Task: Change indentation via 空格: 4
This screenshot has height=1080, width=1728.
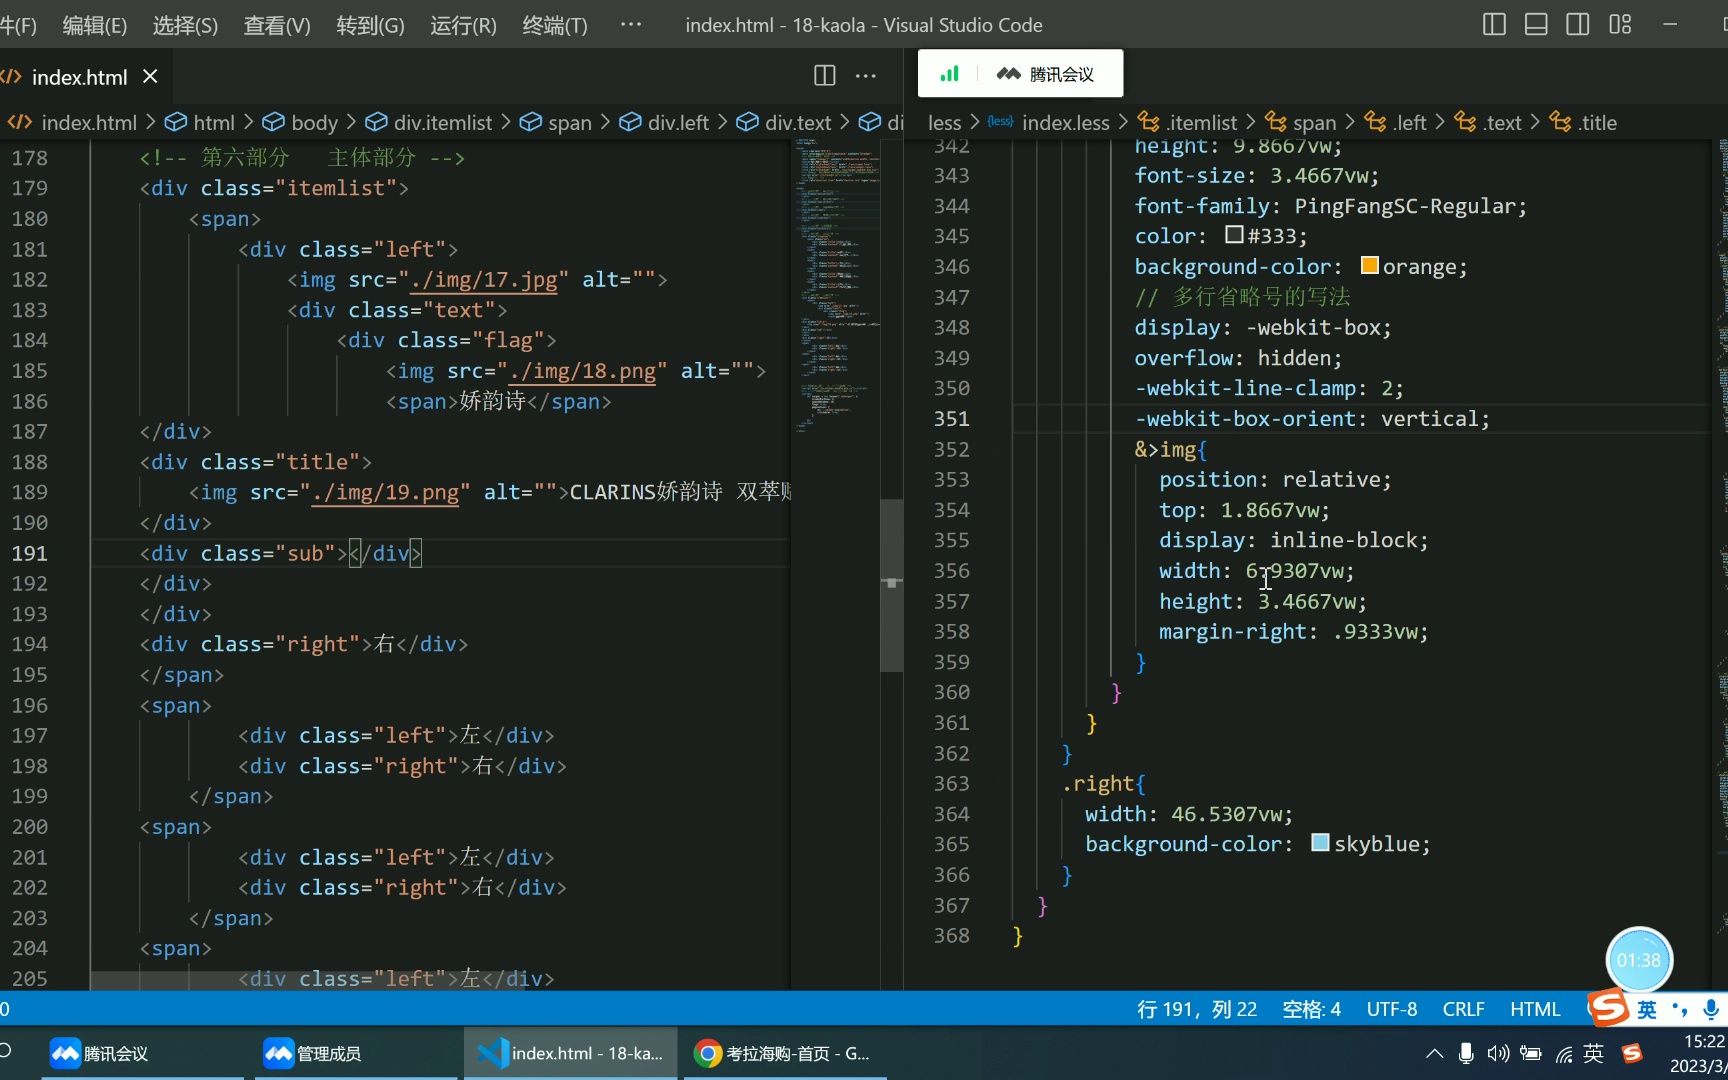Action: [1311, 1009]
